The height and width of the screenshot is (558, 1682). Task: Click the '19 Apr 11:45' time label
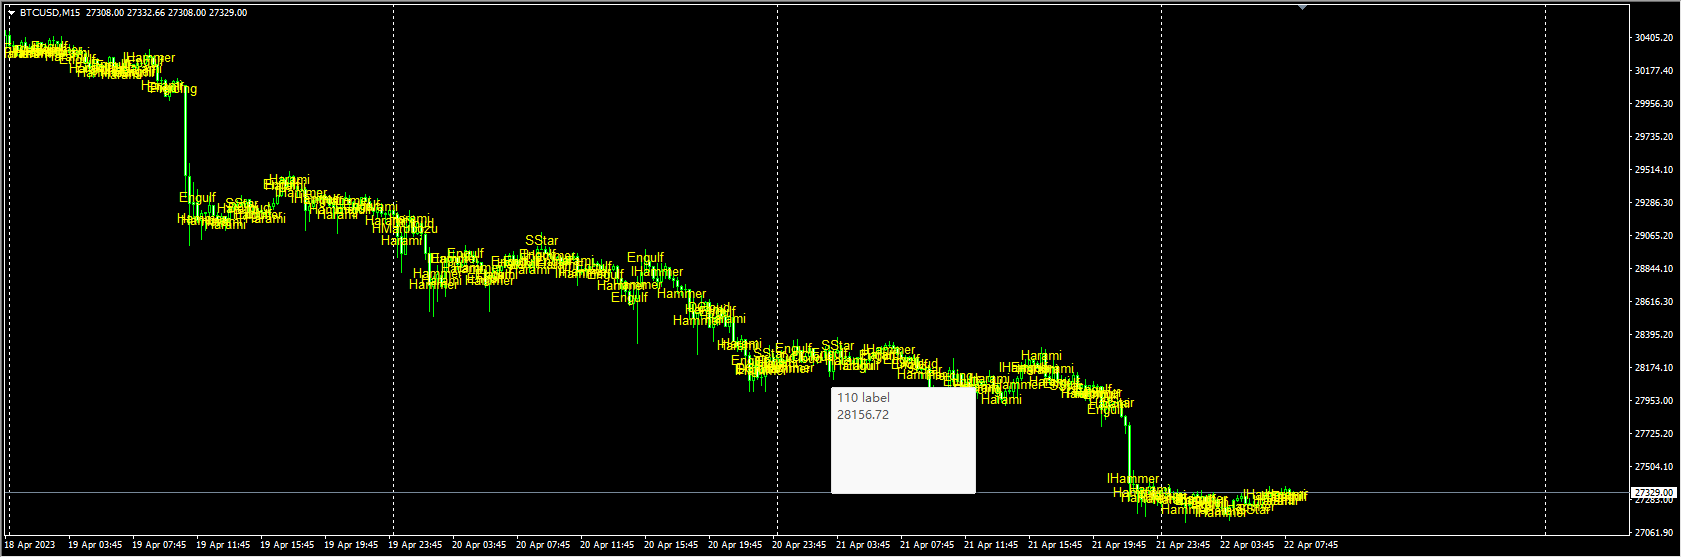(223, 545)
